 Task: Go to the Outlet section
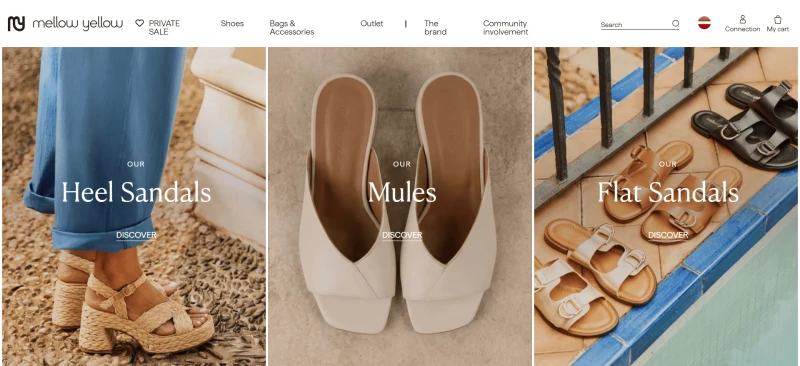coord(371,23)
